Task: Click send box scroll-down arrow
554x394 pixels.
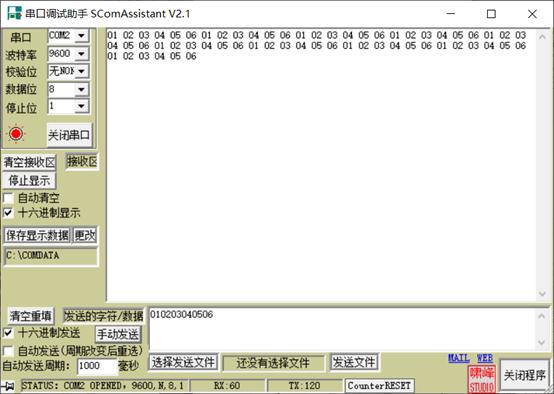Action: point(541,342)
